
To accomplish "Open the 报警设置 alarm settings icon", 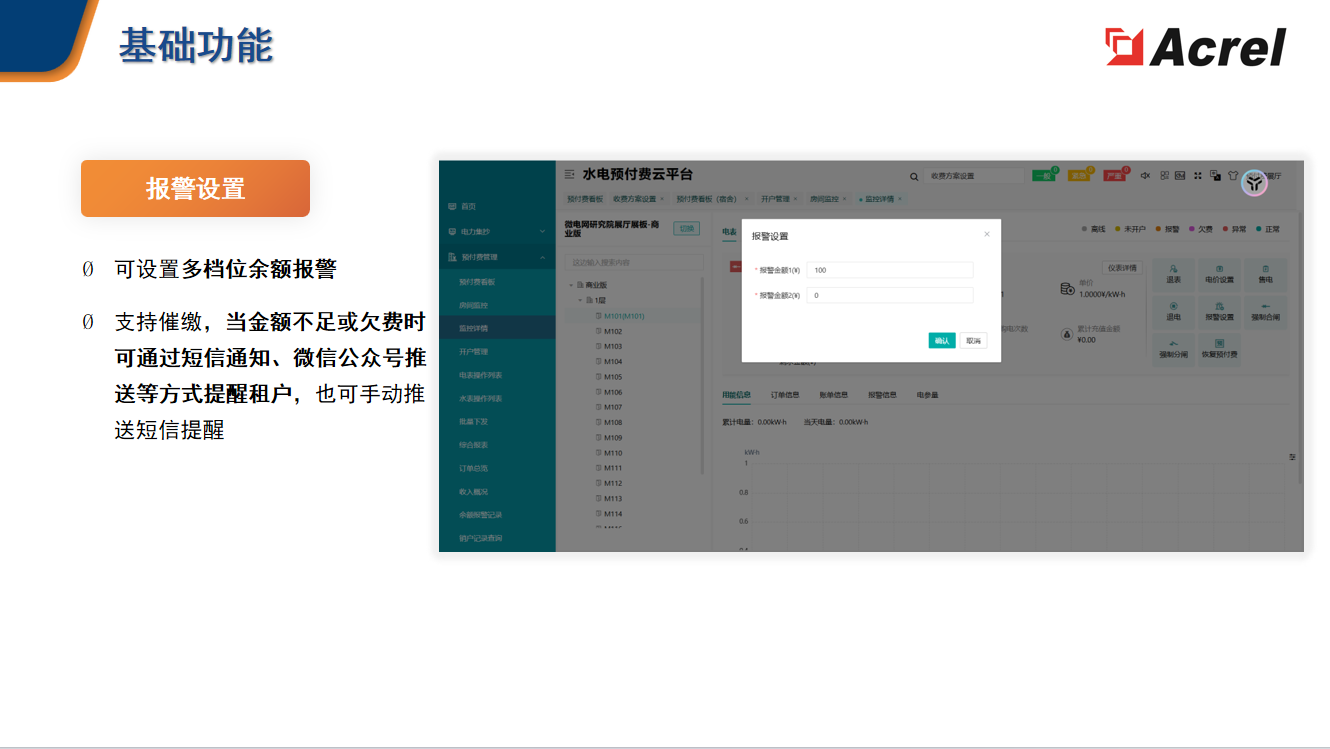I will (x=1220, y=312).
